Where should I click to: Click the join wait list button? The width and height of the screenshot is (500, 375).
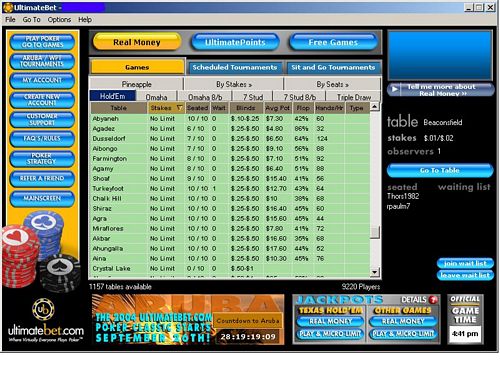coord(465,263)
